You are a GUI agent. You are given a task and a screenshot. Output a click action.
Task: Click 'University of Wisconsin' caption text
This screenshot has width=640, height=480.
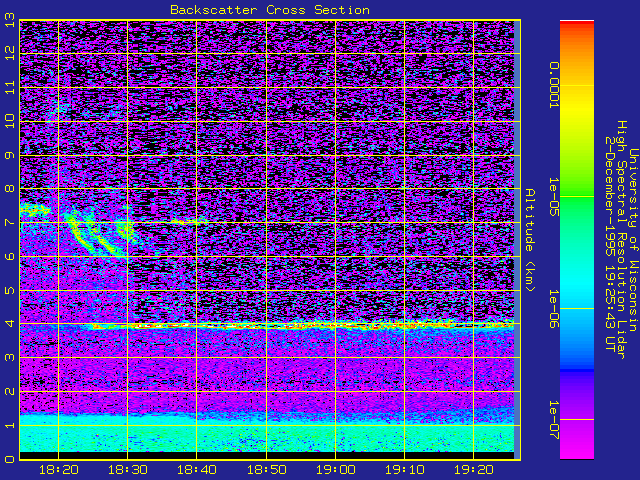pos(633,240)
